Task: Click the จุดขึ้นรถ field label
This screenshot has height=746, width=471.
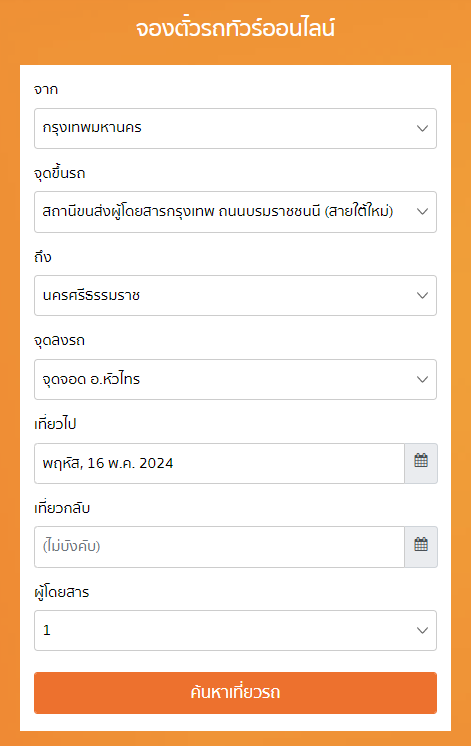Action: [x=59, y=173]
